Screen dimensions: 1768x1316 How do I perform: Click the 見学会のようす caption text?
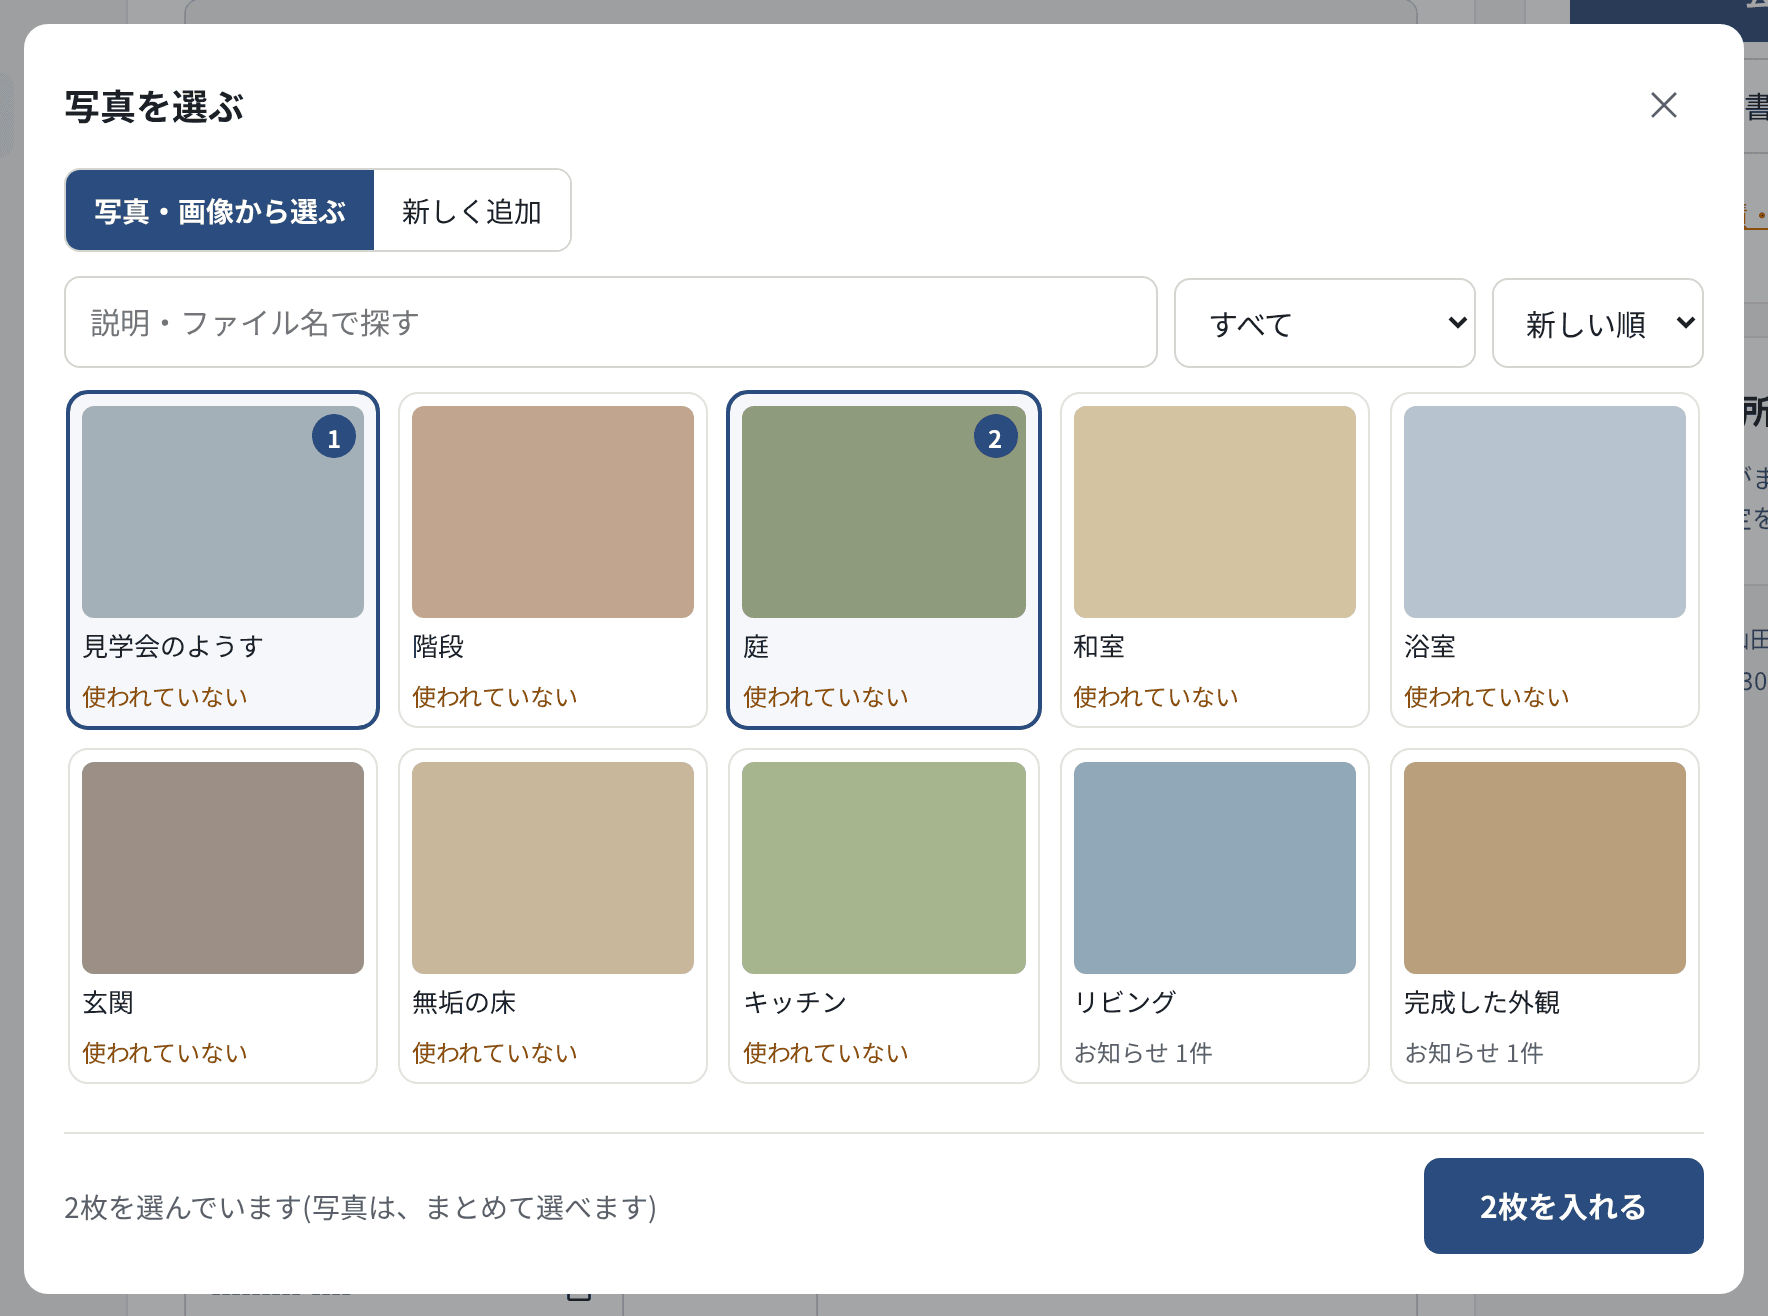pos(173,646)
